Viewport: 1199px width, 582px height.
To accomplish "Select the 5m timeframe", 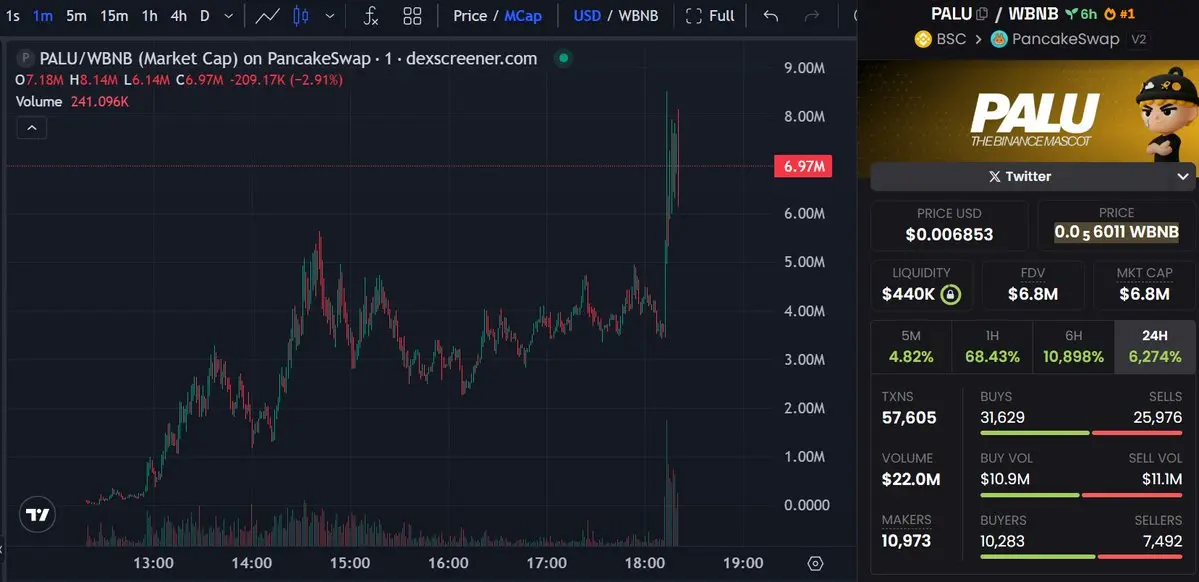I will (76, 16).
